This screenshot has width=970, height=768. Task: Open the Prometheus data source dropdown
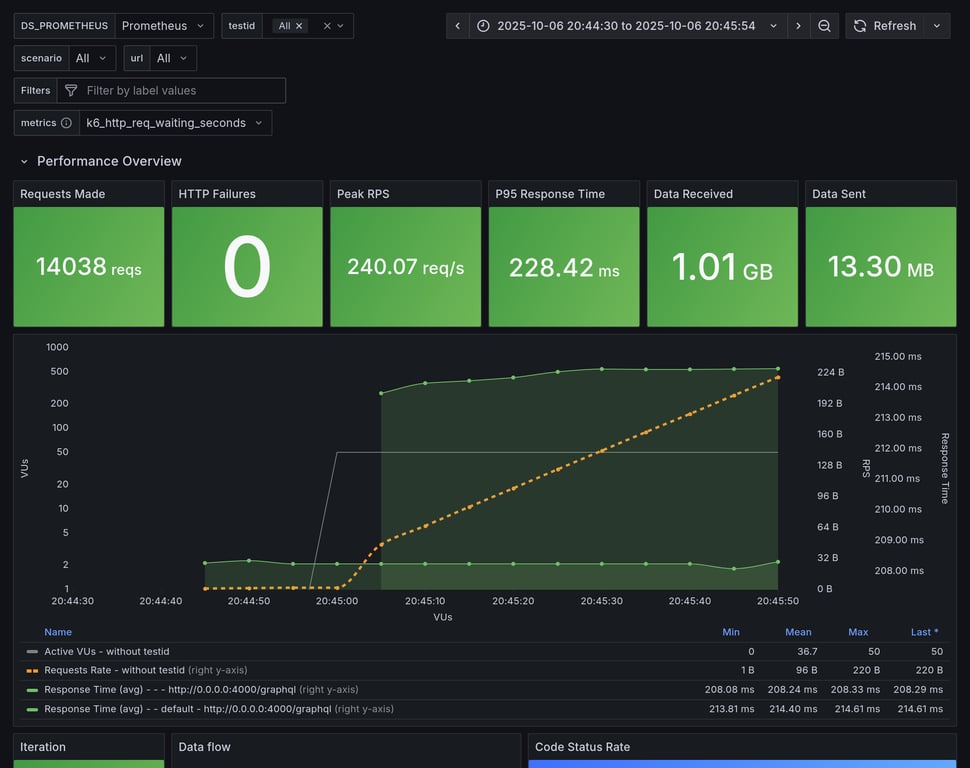coord(164,26)
